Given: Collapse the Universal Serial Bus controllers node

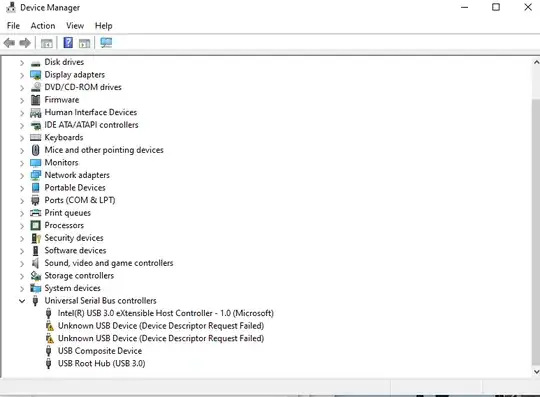Looking at the screenshot, I should pyautogui.click(x=22, y=301).
